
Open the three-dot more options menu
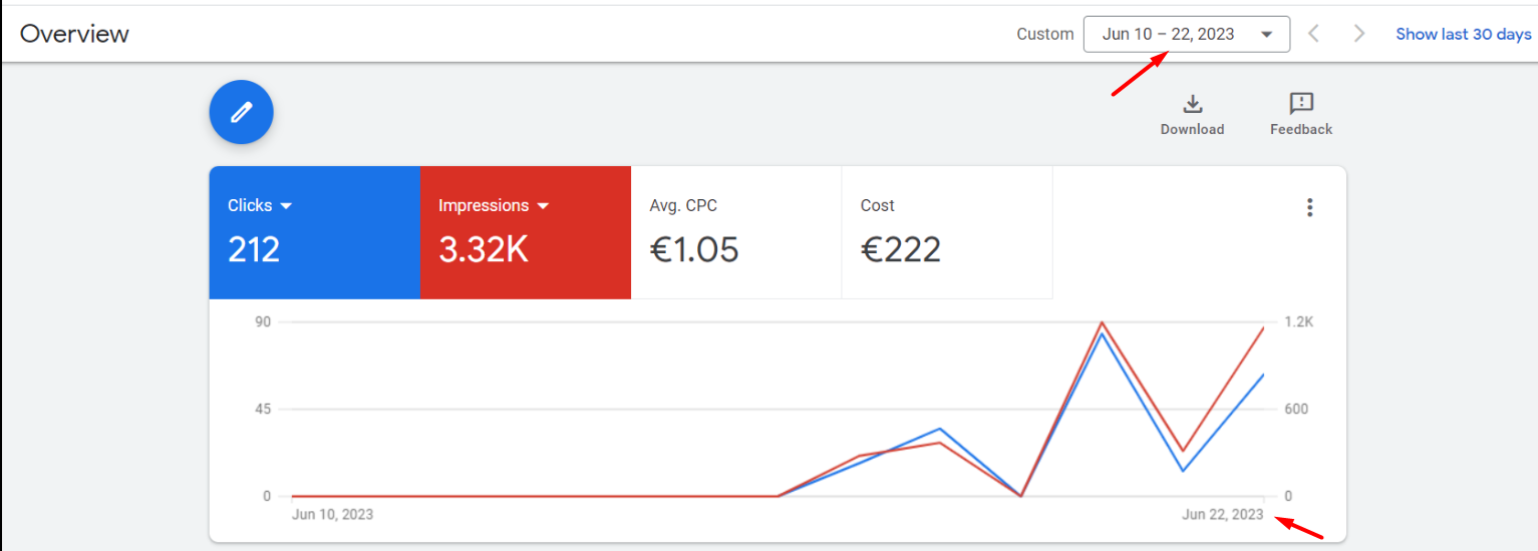pos(1309,208)
